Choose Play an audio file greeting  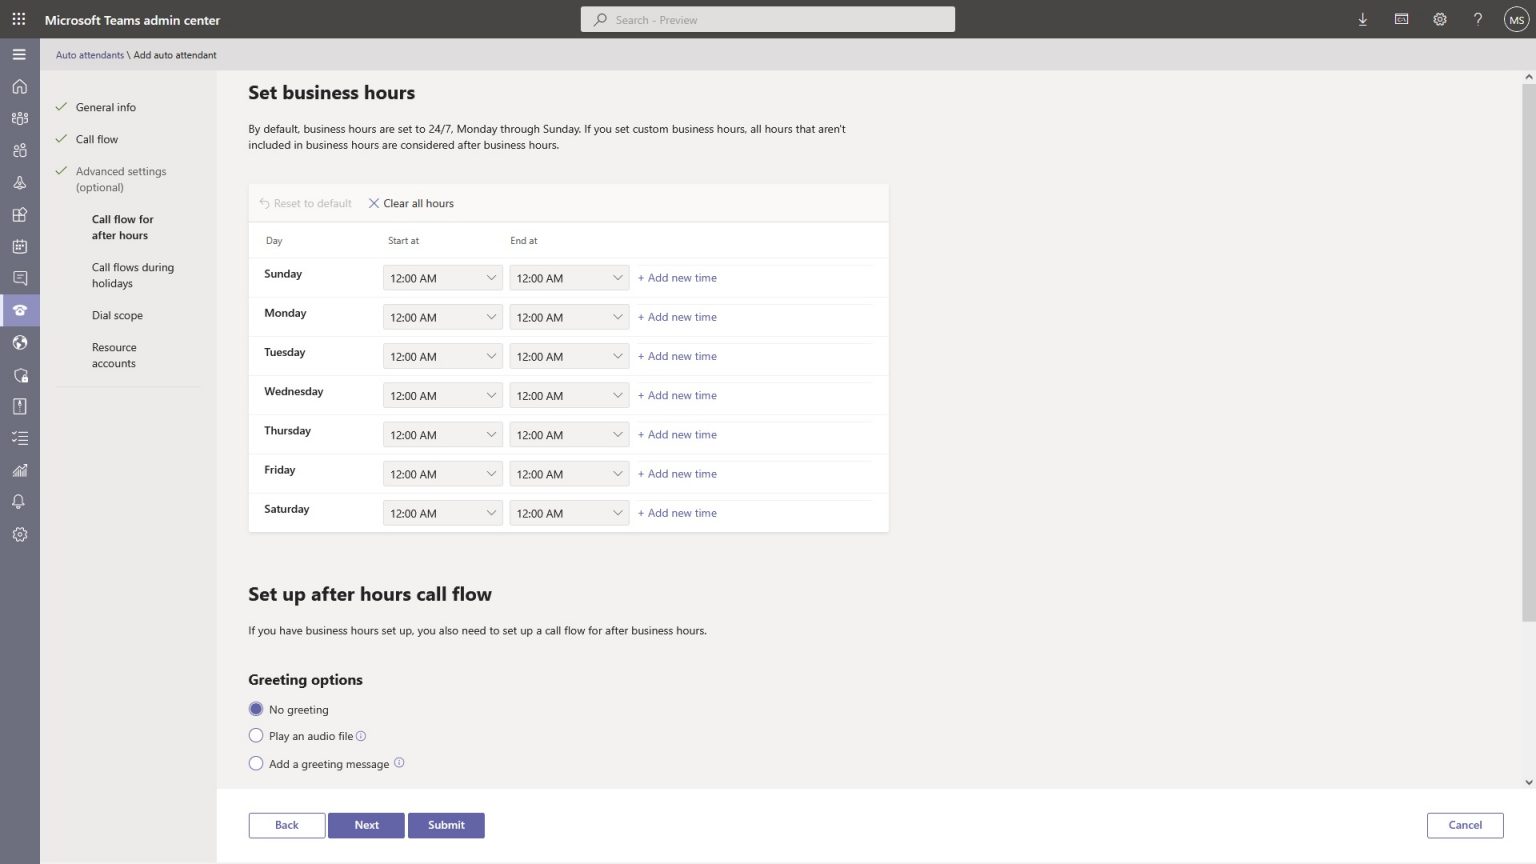[256, 736]
